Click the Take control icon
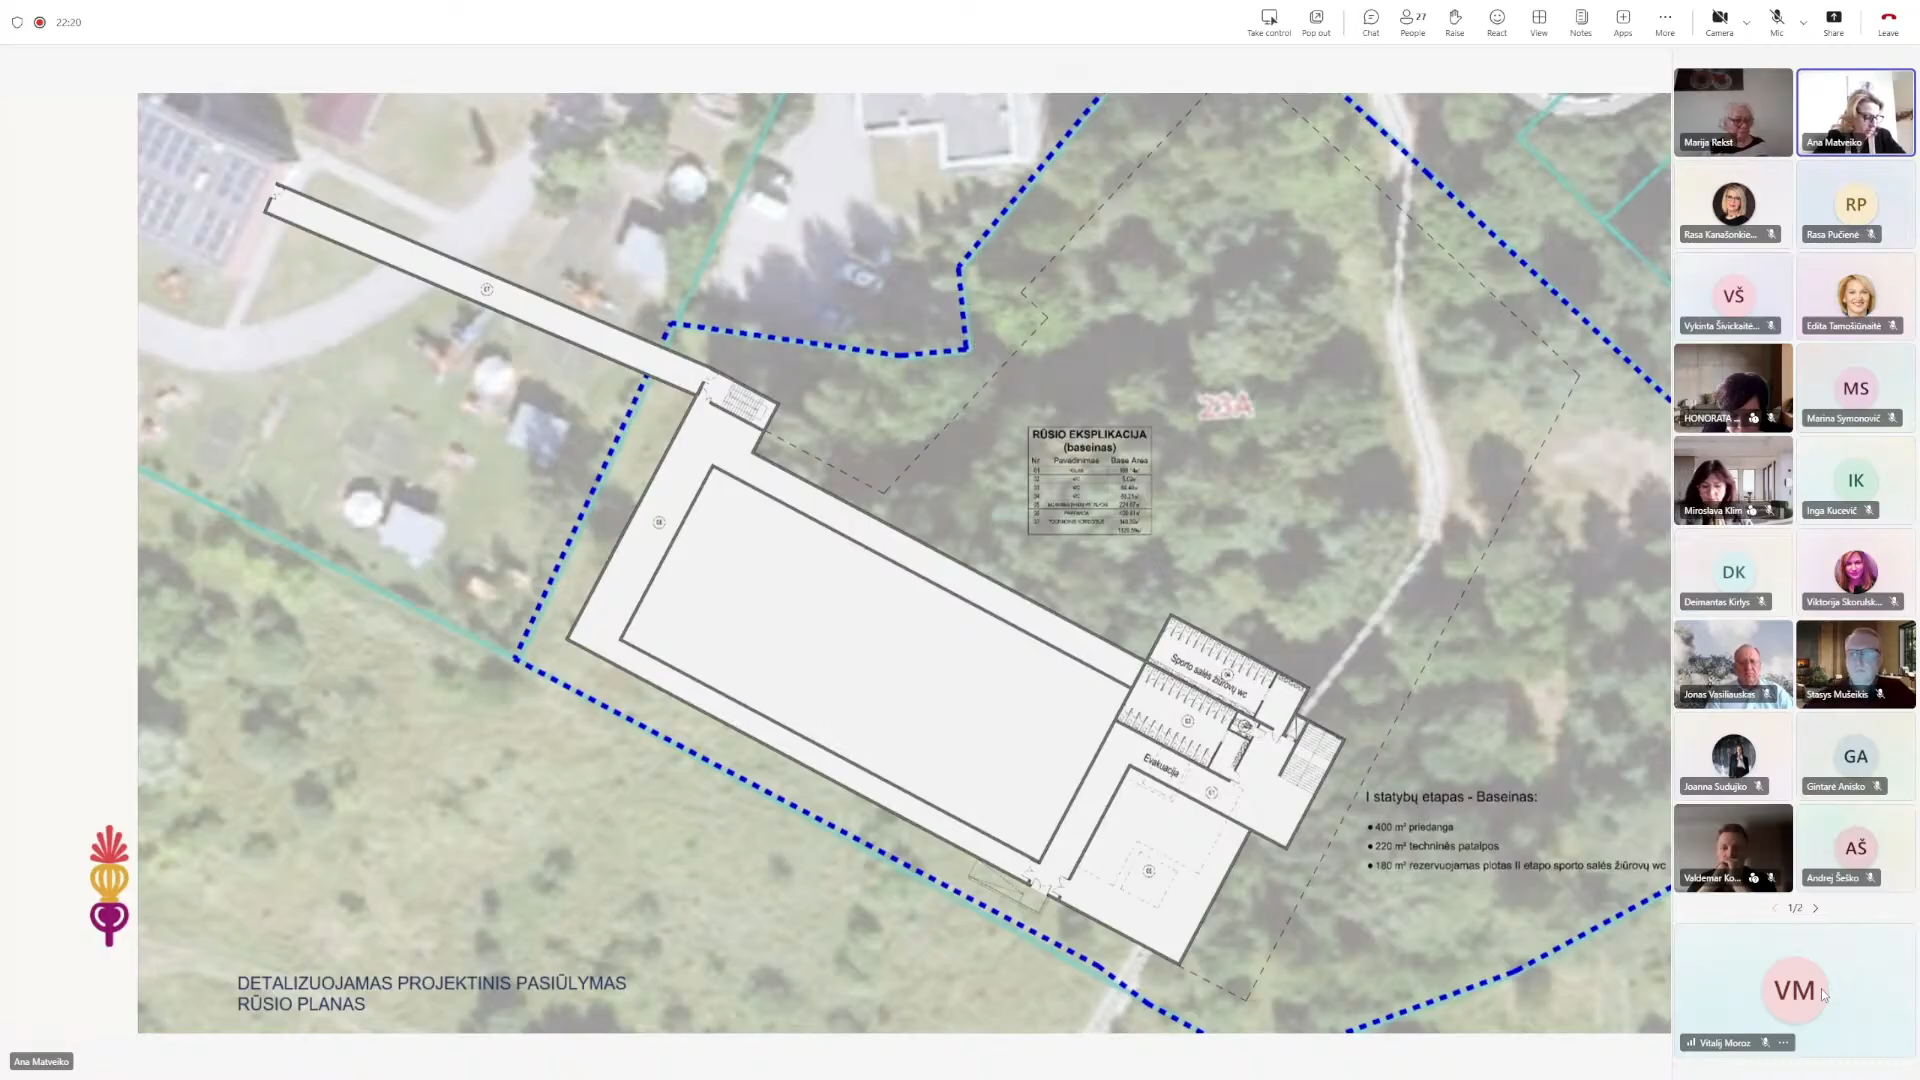 (1268, 21)
